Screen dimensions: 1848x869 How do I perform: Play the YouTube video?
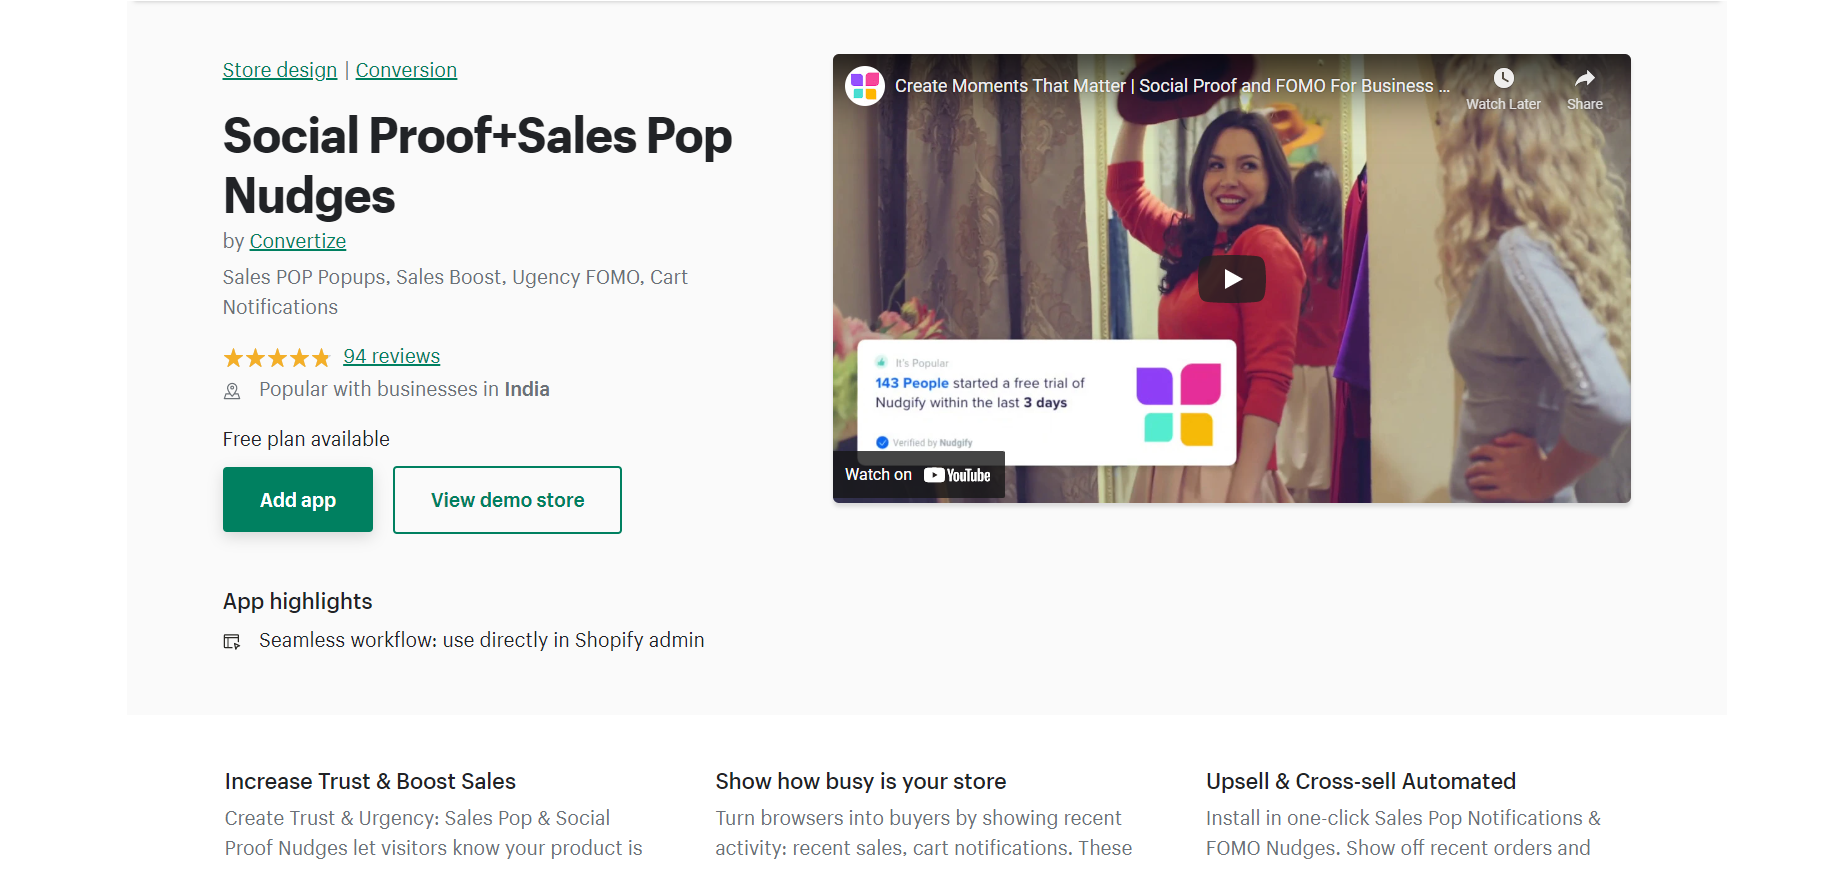[1231, 279]
